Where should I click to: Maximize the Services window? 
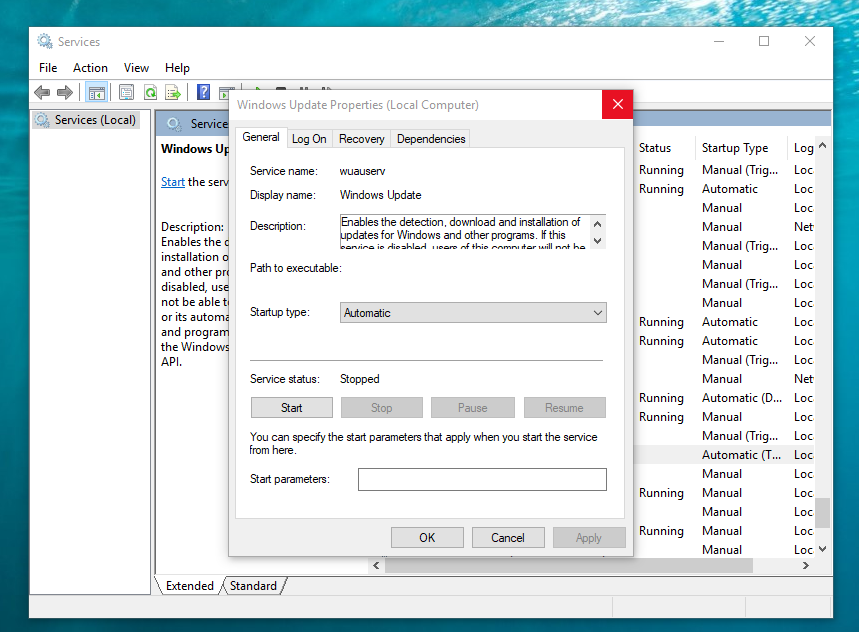(764, 41)
